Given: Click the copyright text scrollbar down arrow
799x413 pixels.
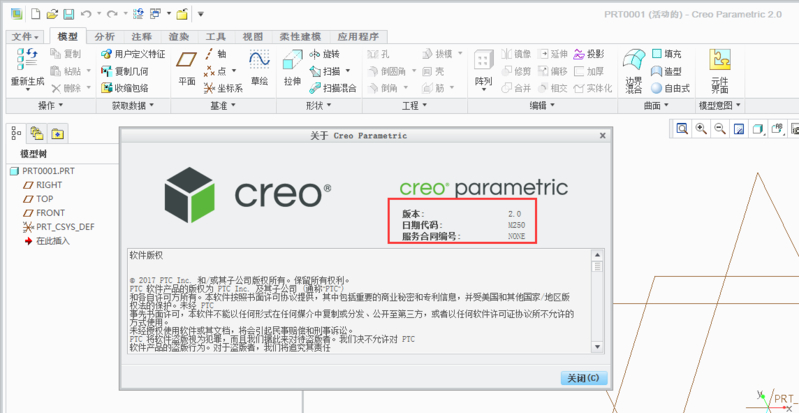Looking at the screenshot, I should [597, 347].
